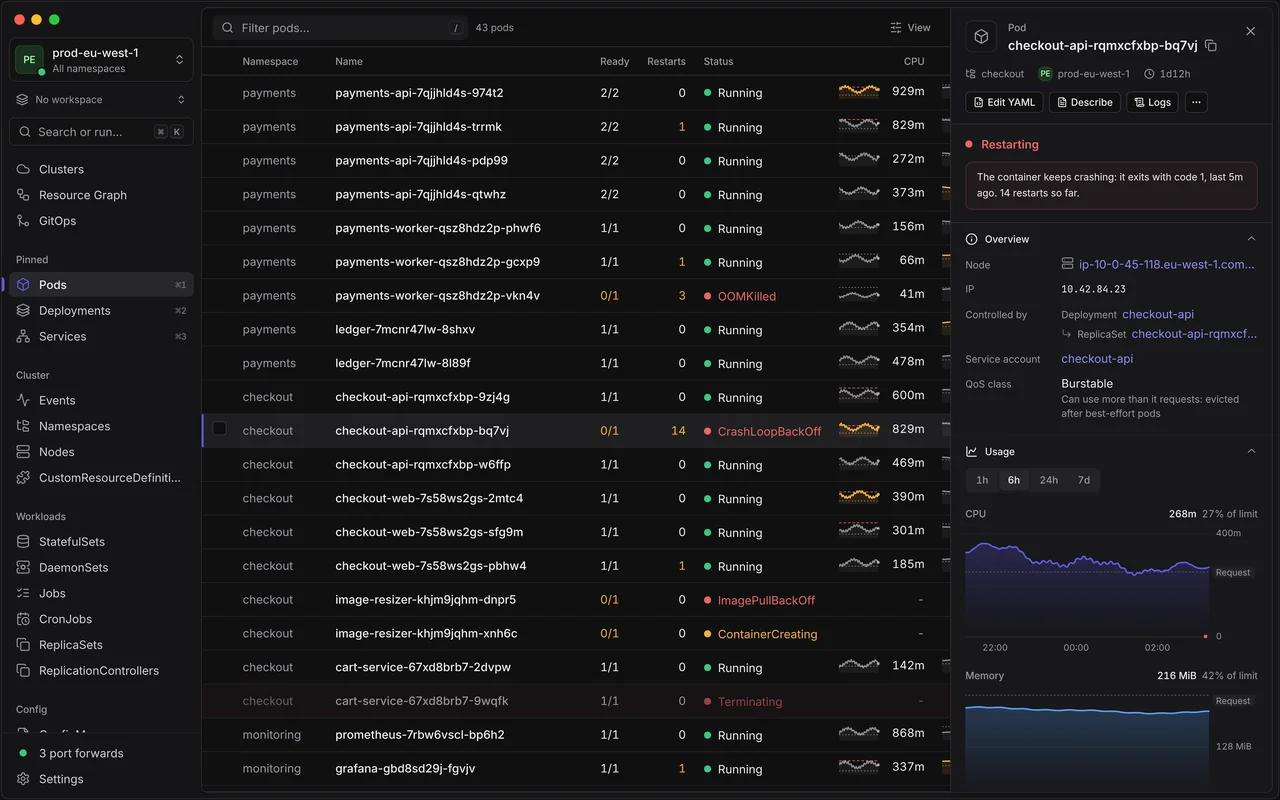1280x800 pixels.
Task: Open Clusters in the sidebar
Action: click(101, 169)
